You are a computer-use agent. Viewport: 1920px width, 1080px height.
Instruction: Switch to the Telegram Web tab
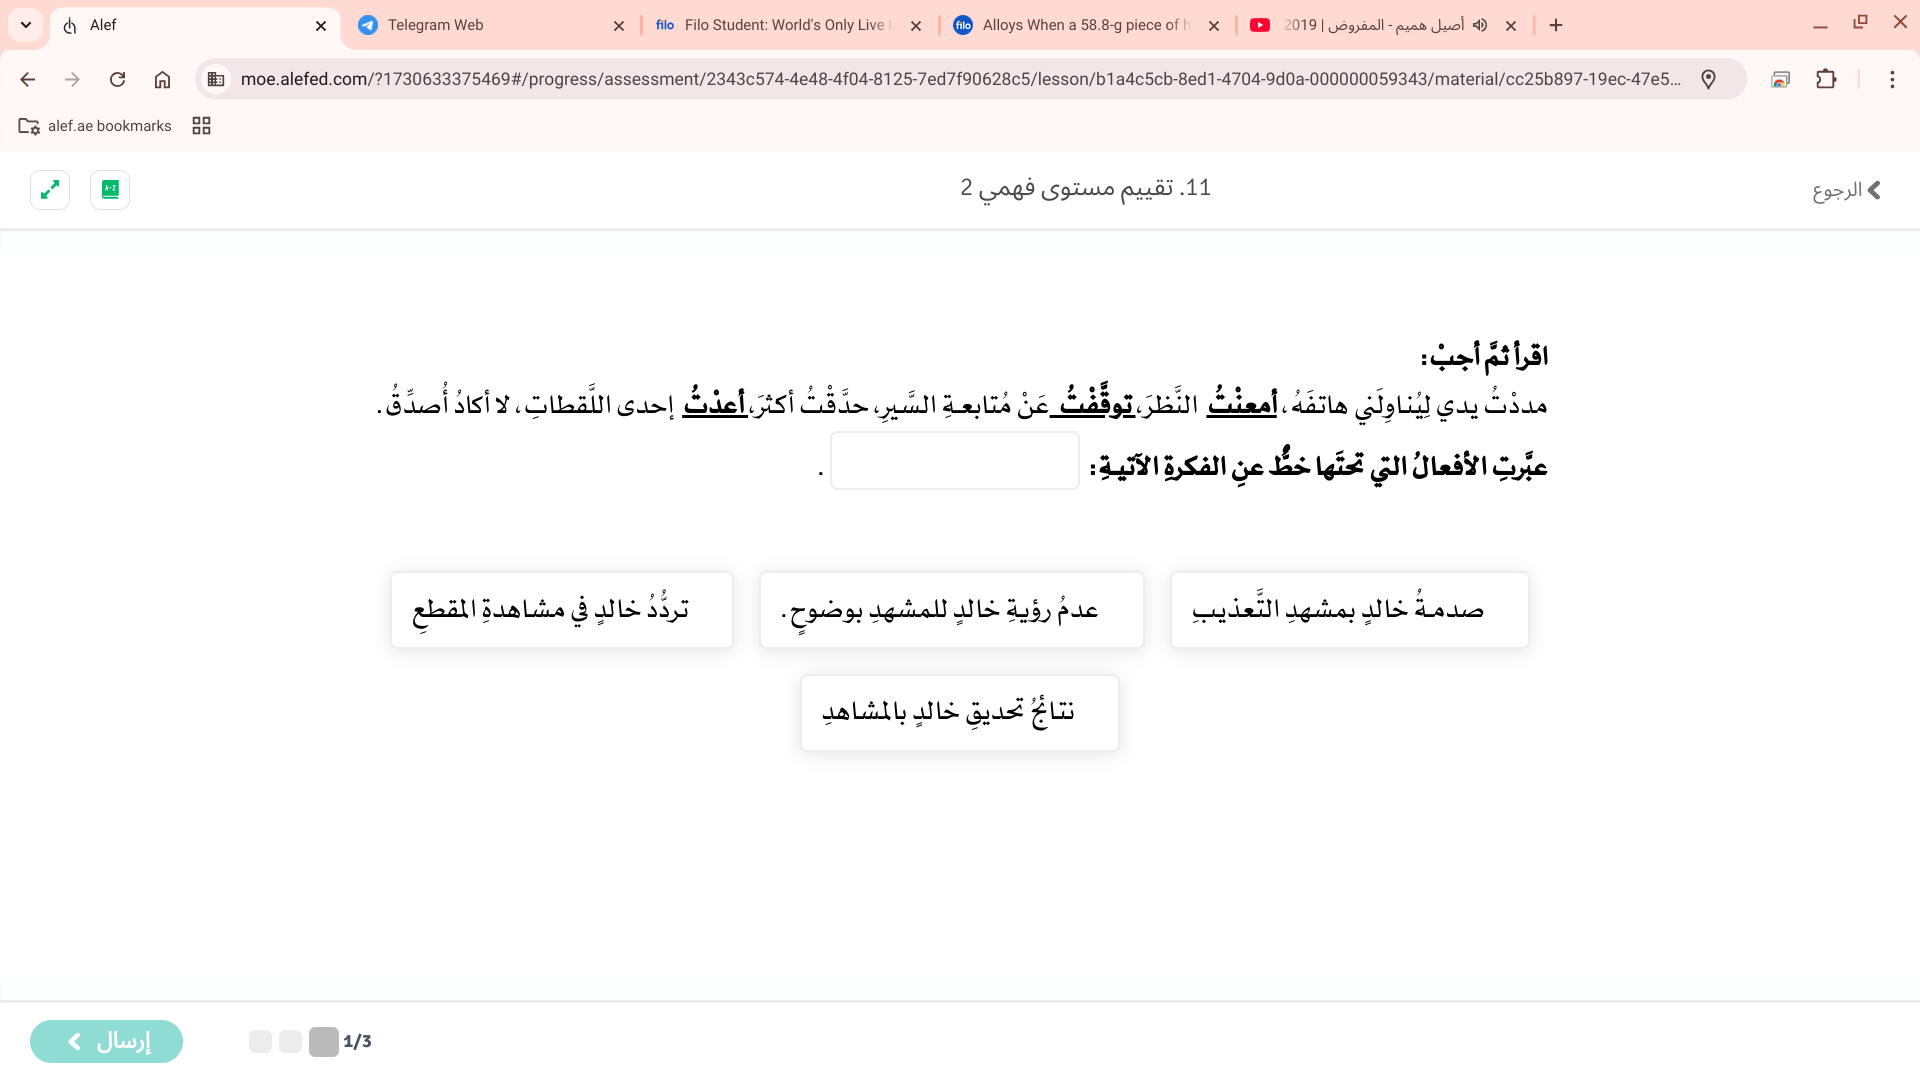click(490, 25)
